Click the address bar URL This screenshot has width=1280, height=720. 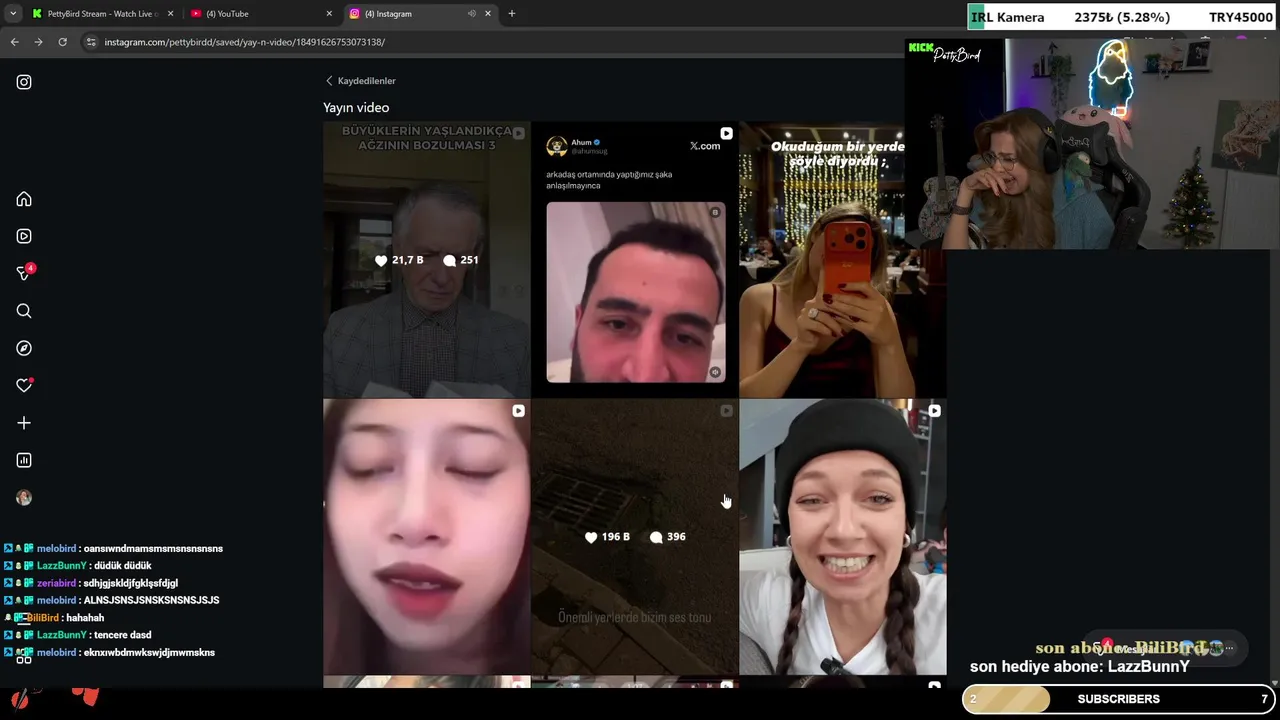click(x=244, y=42)
